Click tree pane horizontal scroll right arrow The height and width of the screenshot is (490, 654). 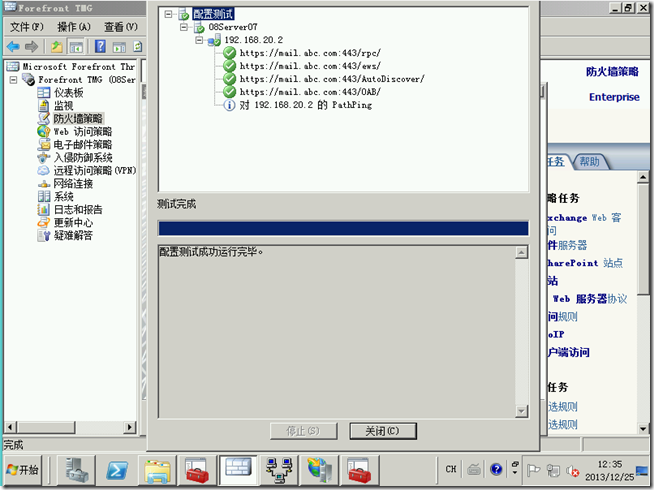click(130, 427)
